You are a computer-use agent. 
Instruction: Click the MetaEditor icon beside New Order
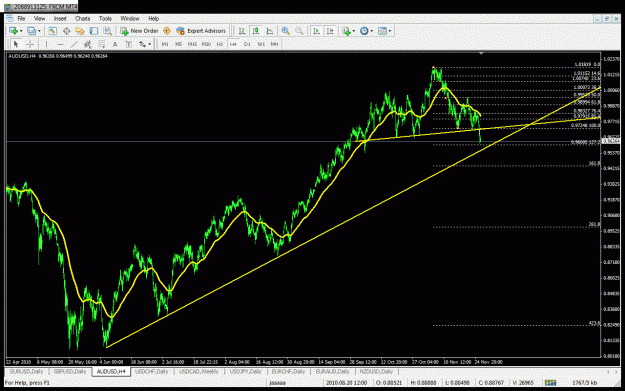[x=167, y=31]
